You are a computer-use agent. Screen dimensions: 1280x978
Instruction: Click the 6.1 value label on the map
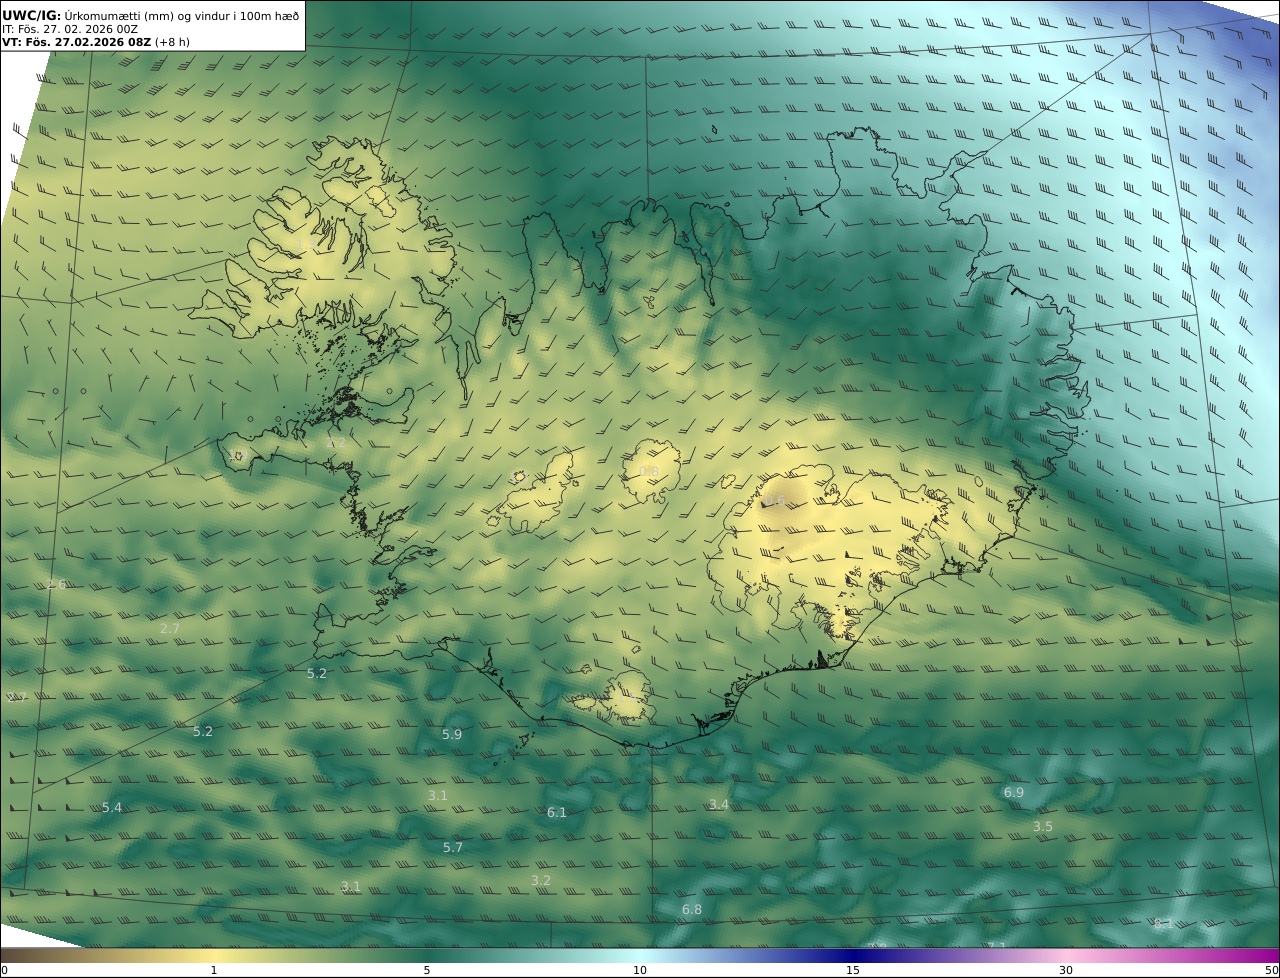(x=557, y=812)
